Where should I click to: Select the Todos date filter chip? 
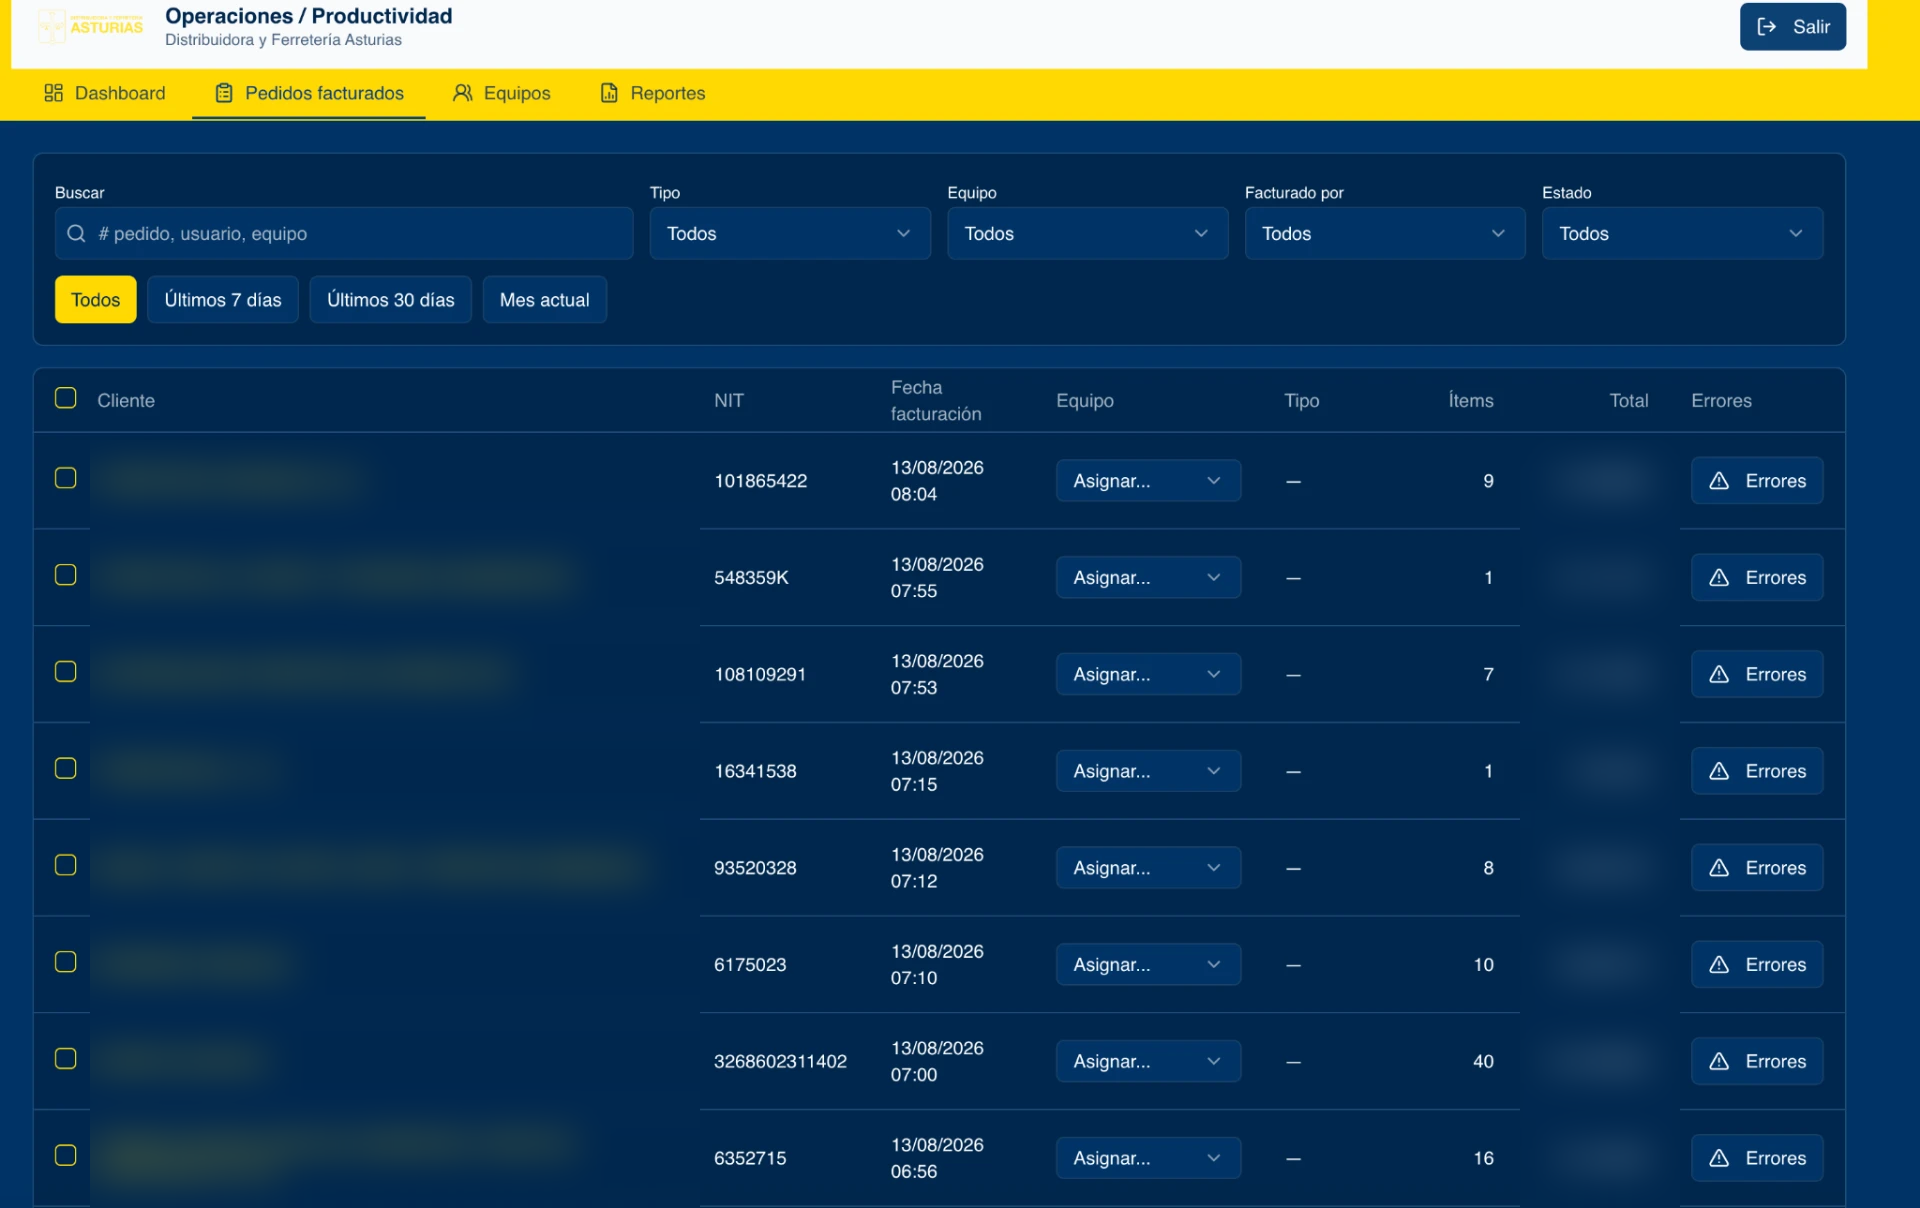pyautogui.click(x=96, y=300)
